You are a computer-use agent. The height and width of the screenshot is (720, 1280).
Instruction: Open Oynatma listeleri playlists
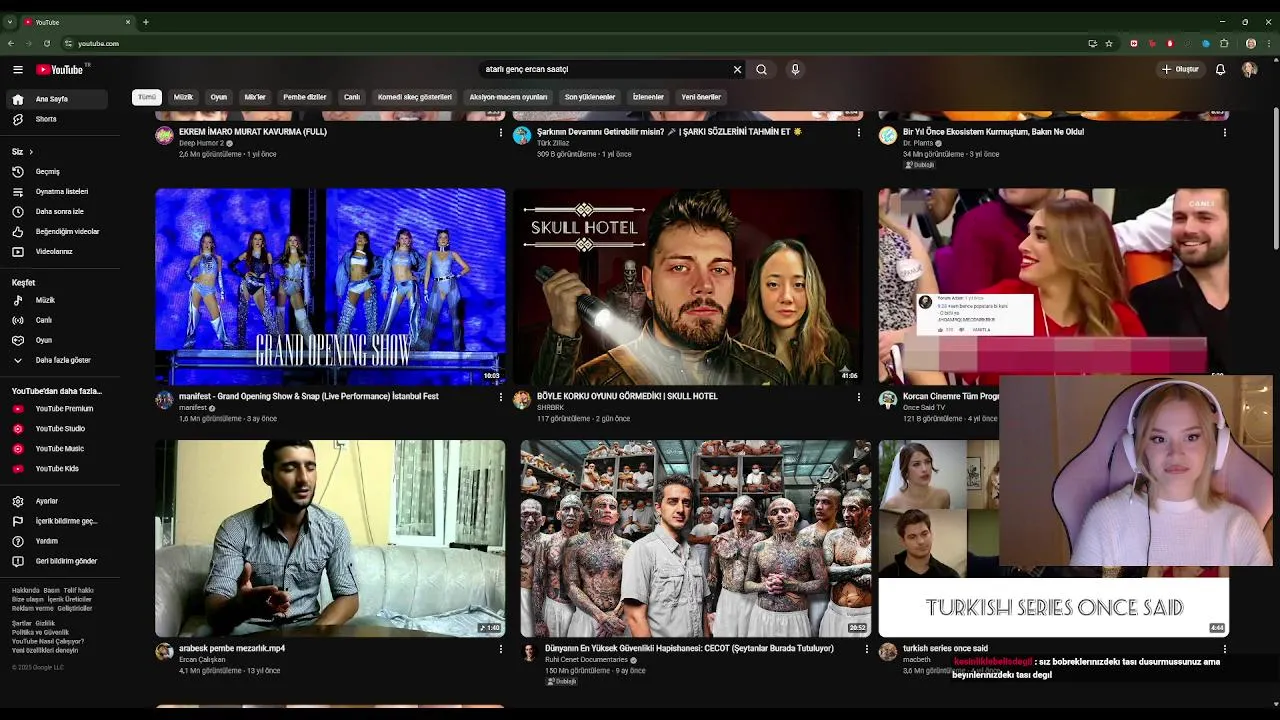point(58,191)
